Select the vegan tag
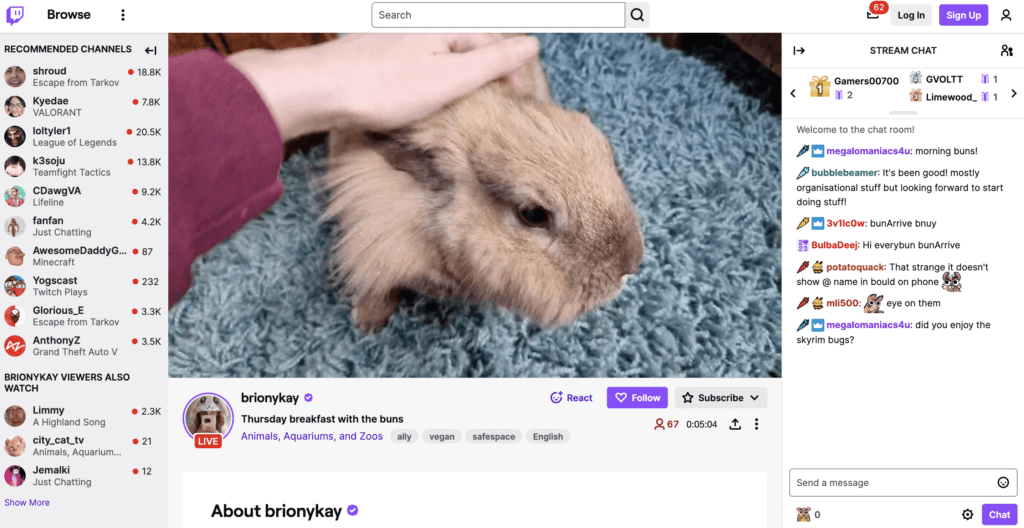 coord(442,437)
